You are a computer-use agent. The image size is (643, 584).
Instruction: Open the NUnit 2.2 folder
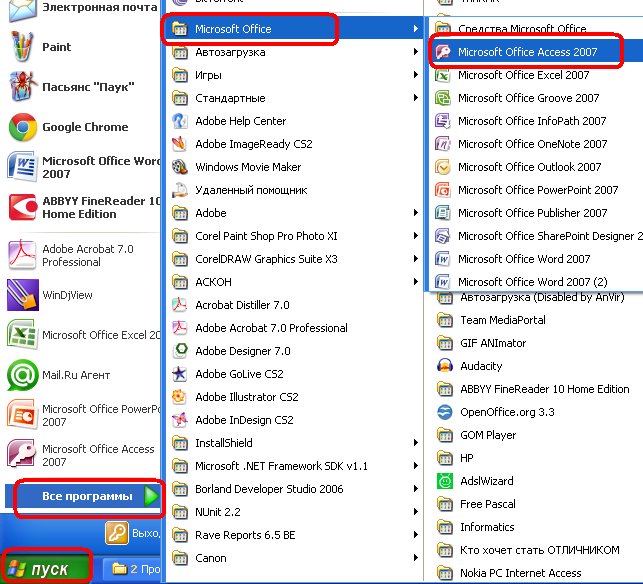point(294,512)
